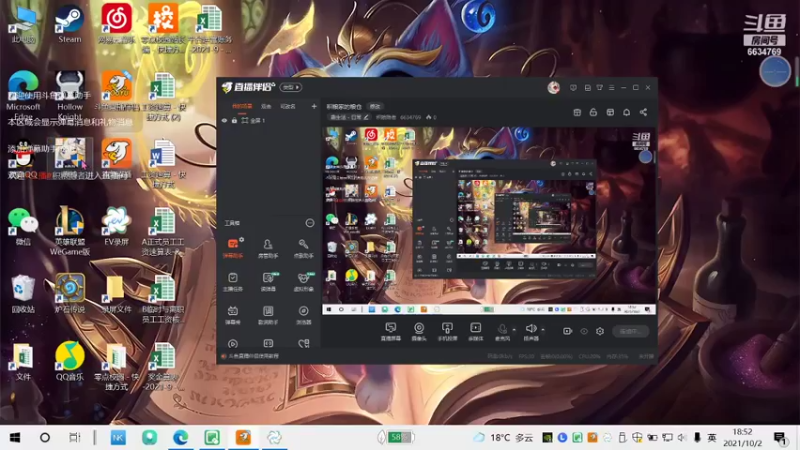The image size is (800, 450).
Task: Open the QQ音乐 desktop shortcut
Action: (x=70, y=361)
